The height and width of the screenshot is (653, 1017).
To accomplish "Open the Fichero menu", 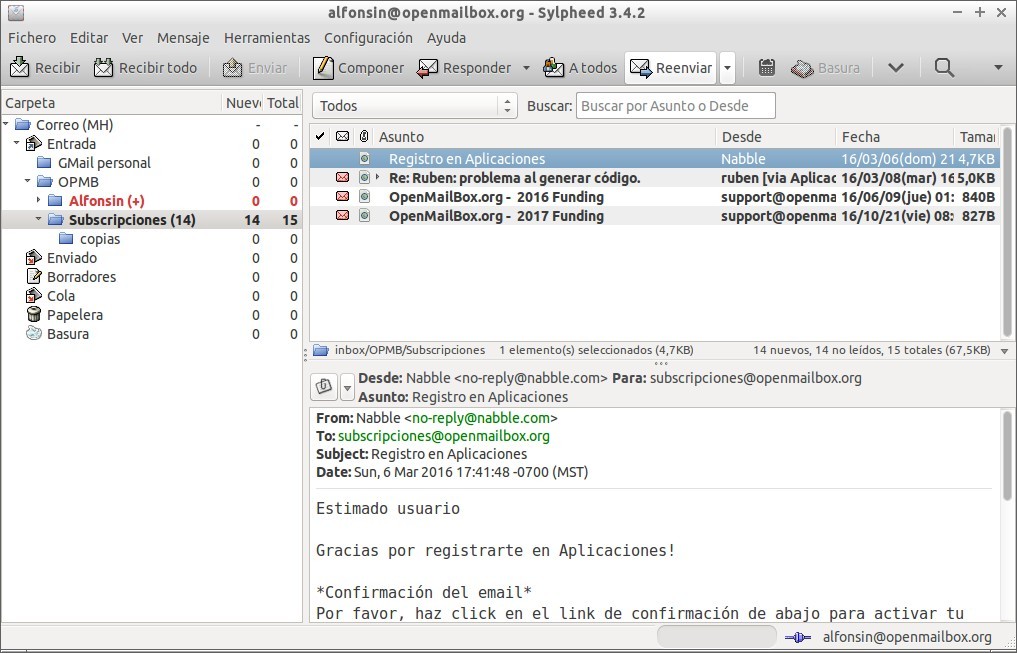I will click(32, 38).
